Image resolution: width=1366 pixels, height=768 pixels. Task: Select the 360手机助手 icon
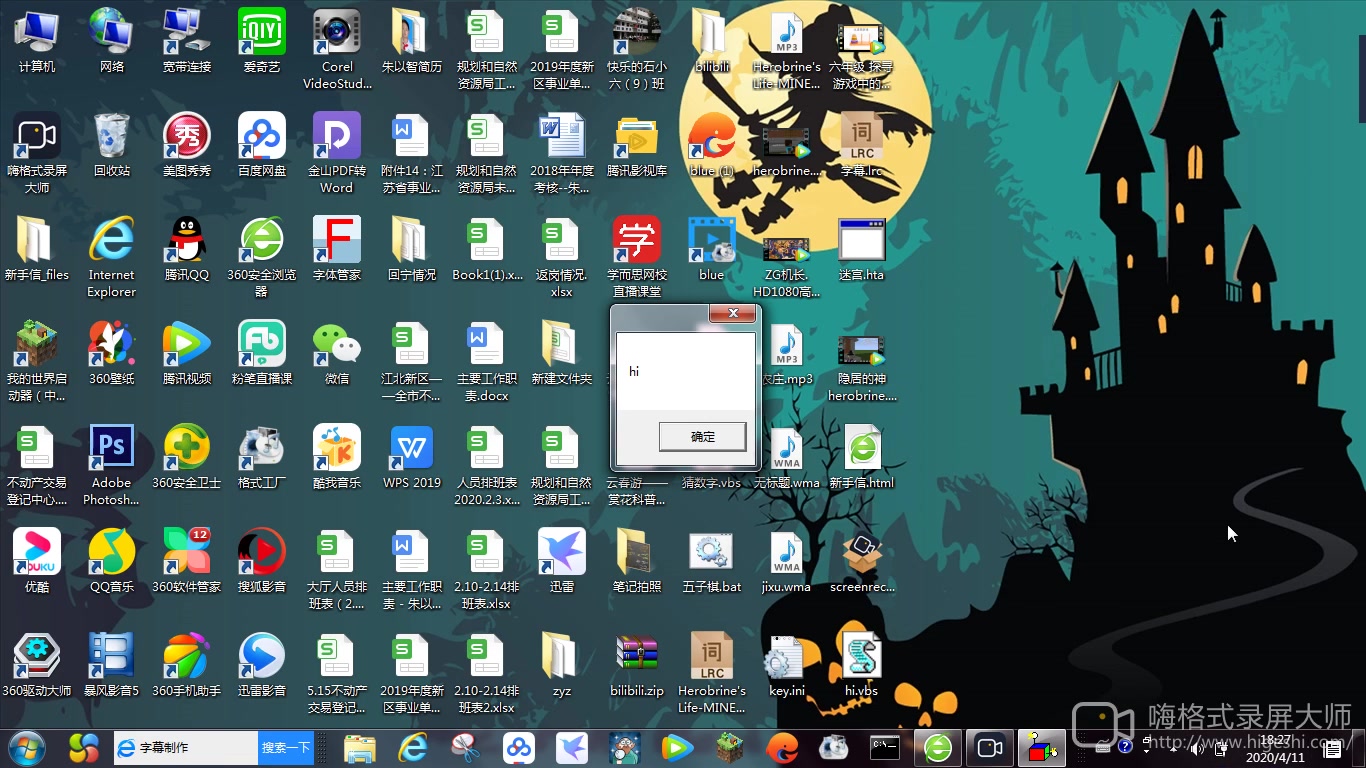(187, 665)
